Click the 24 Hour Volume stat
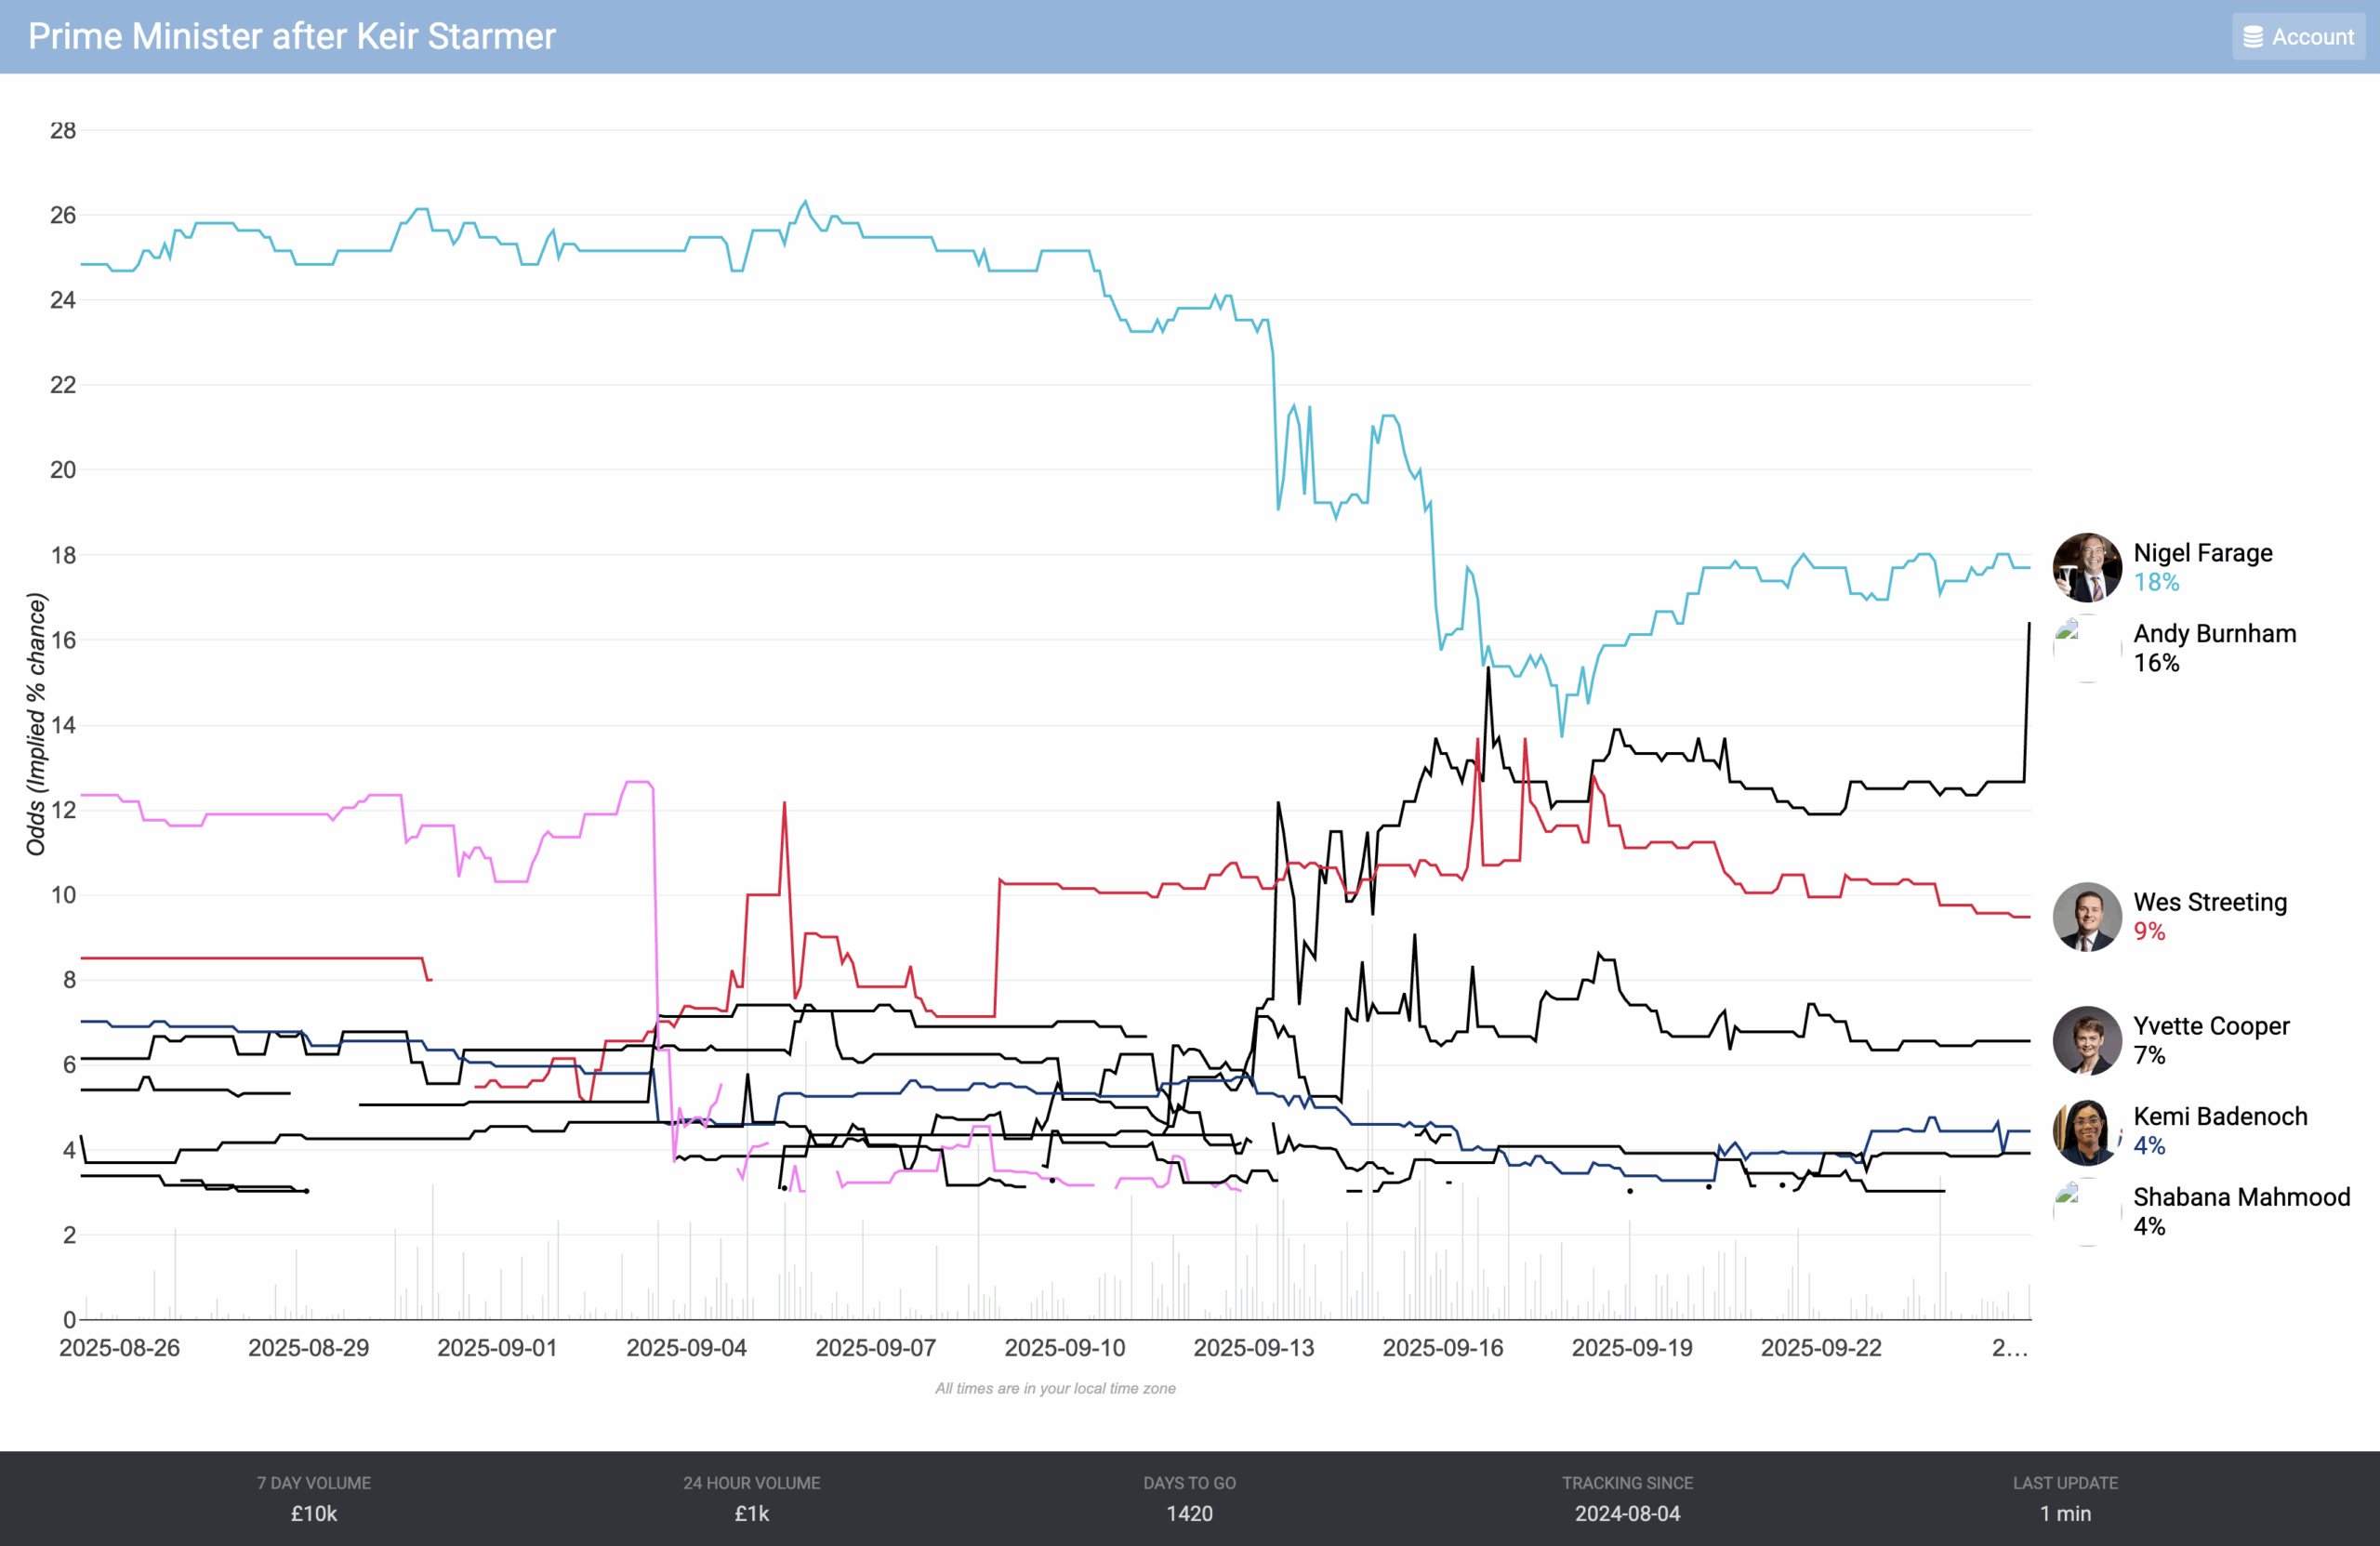Viewport: 2380px width, 1546px height. click(751, 1498)
